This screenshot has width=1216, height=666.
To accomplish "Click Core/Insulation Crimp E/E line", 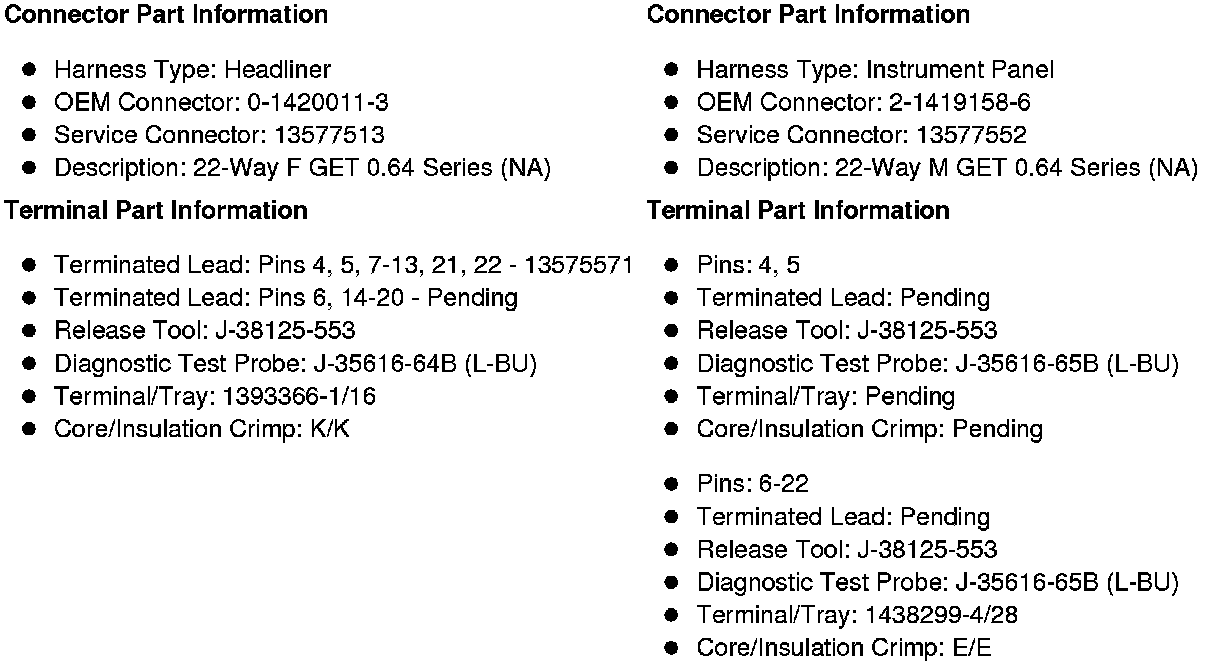I will pyautogui.click(x=845, y=648).
